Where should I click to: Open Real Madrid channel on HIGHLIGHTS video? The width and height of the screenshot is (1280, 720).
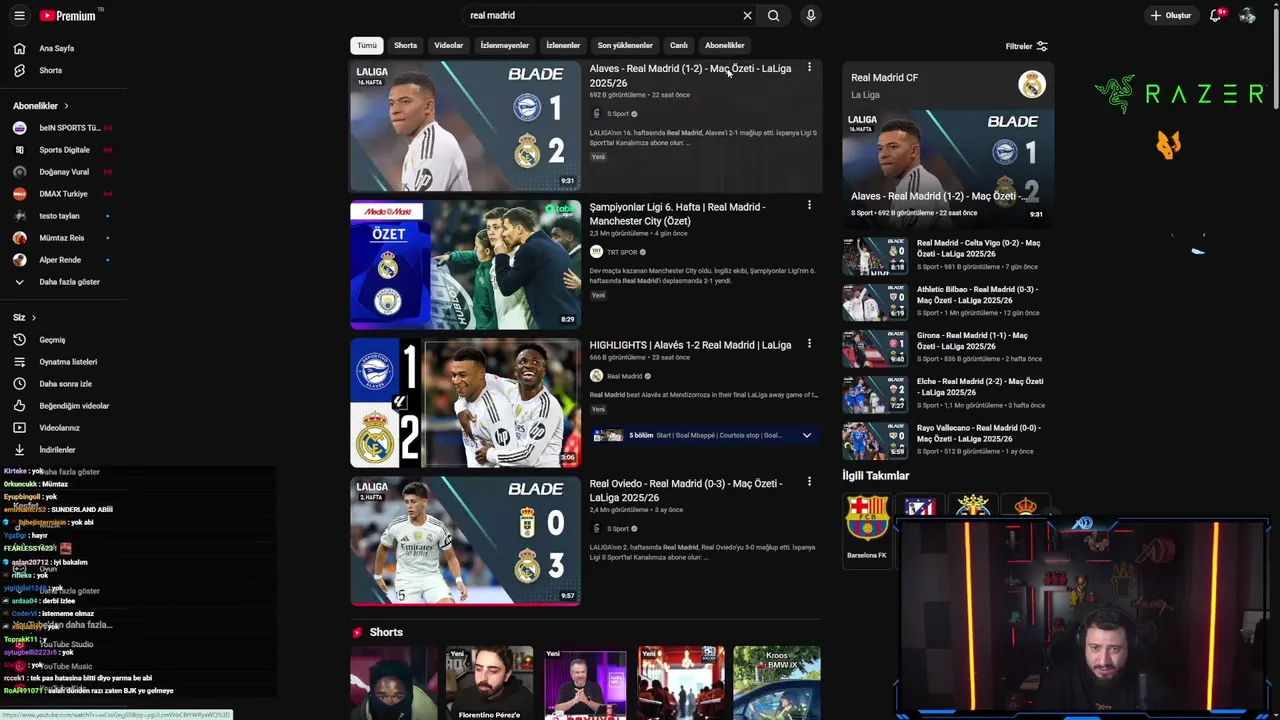(621, 376)
